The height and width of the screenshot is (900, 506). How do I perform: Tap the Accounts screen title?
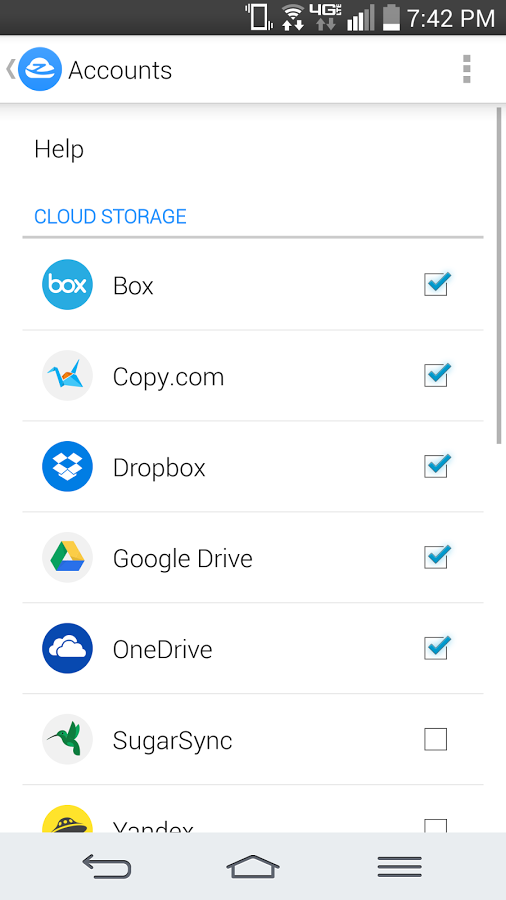[120, 70]
